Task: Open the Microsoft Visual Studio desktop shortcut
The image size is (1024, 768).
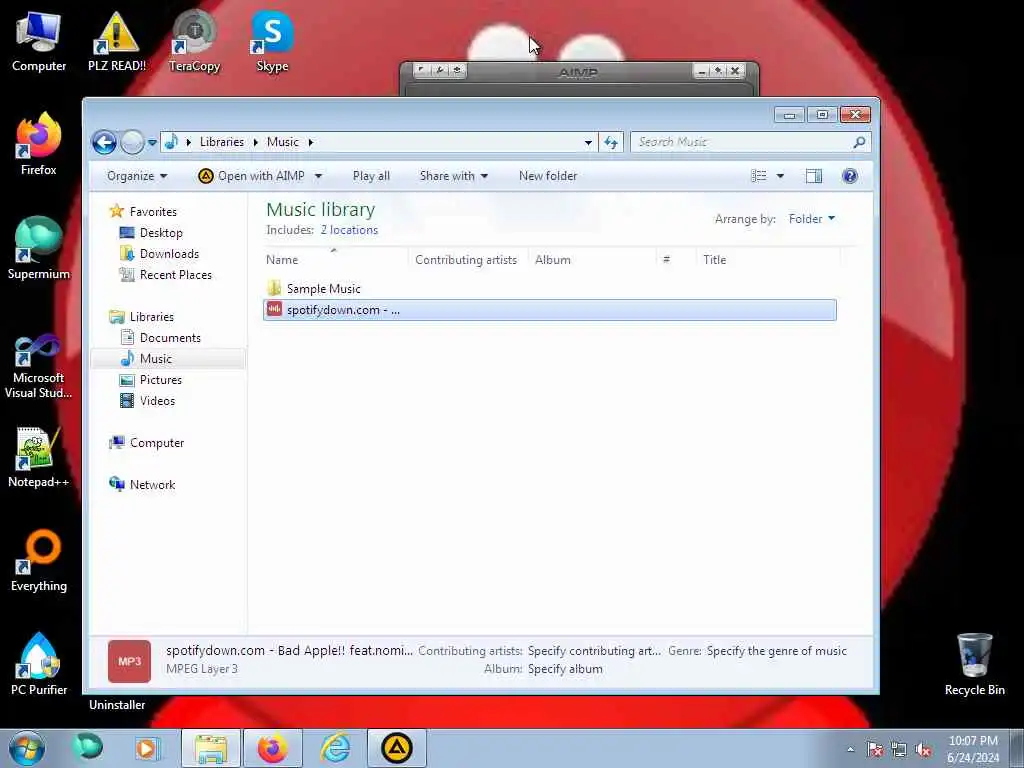Action: (x=39, y=366)
